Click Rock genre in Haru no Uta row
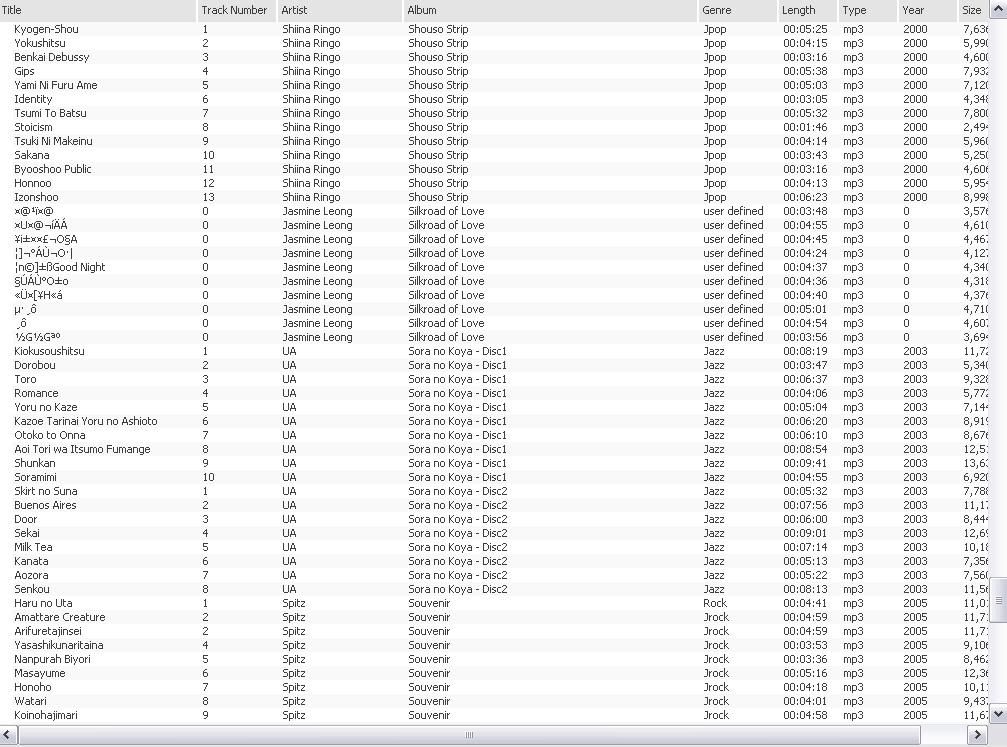Viewport: 1007px width, 747px height. [x=715, y=603]
